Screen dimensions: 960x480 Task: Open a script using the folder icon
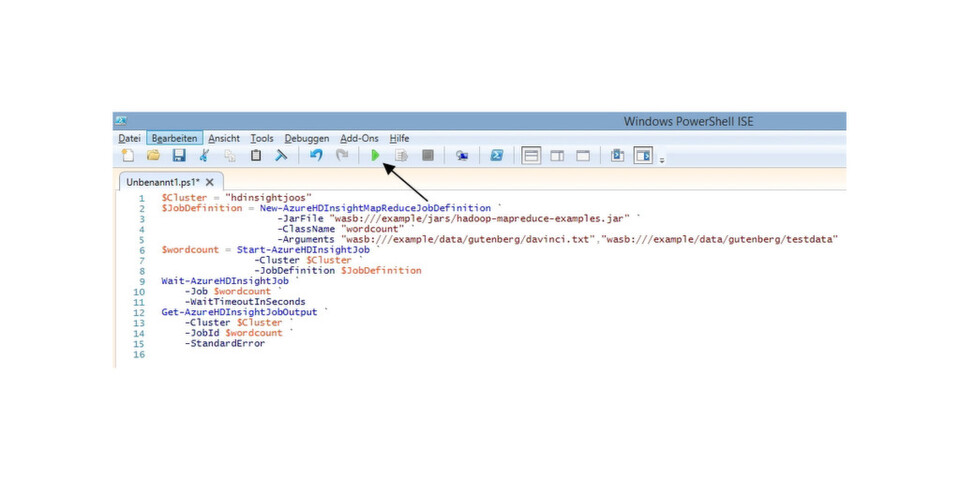point(153,156)
